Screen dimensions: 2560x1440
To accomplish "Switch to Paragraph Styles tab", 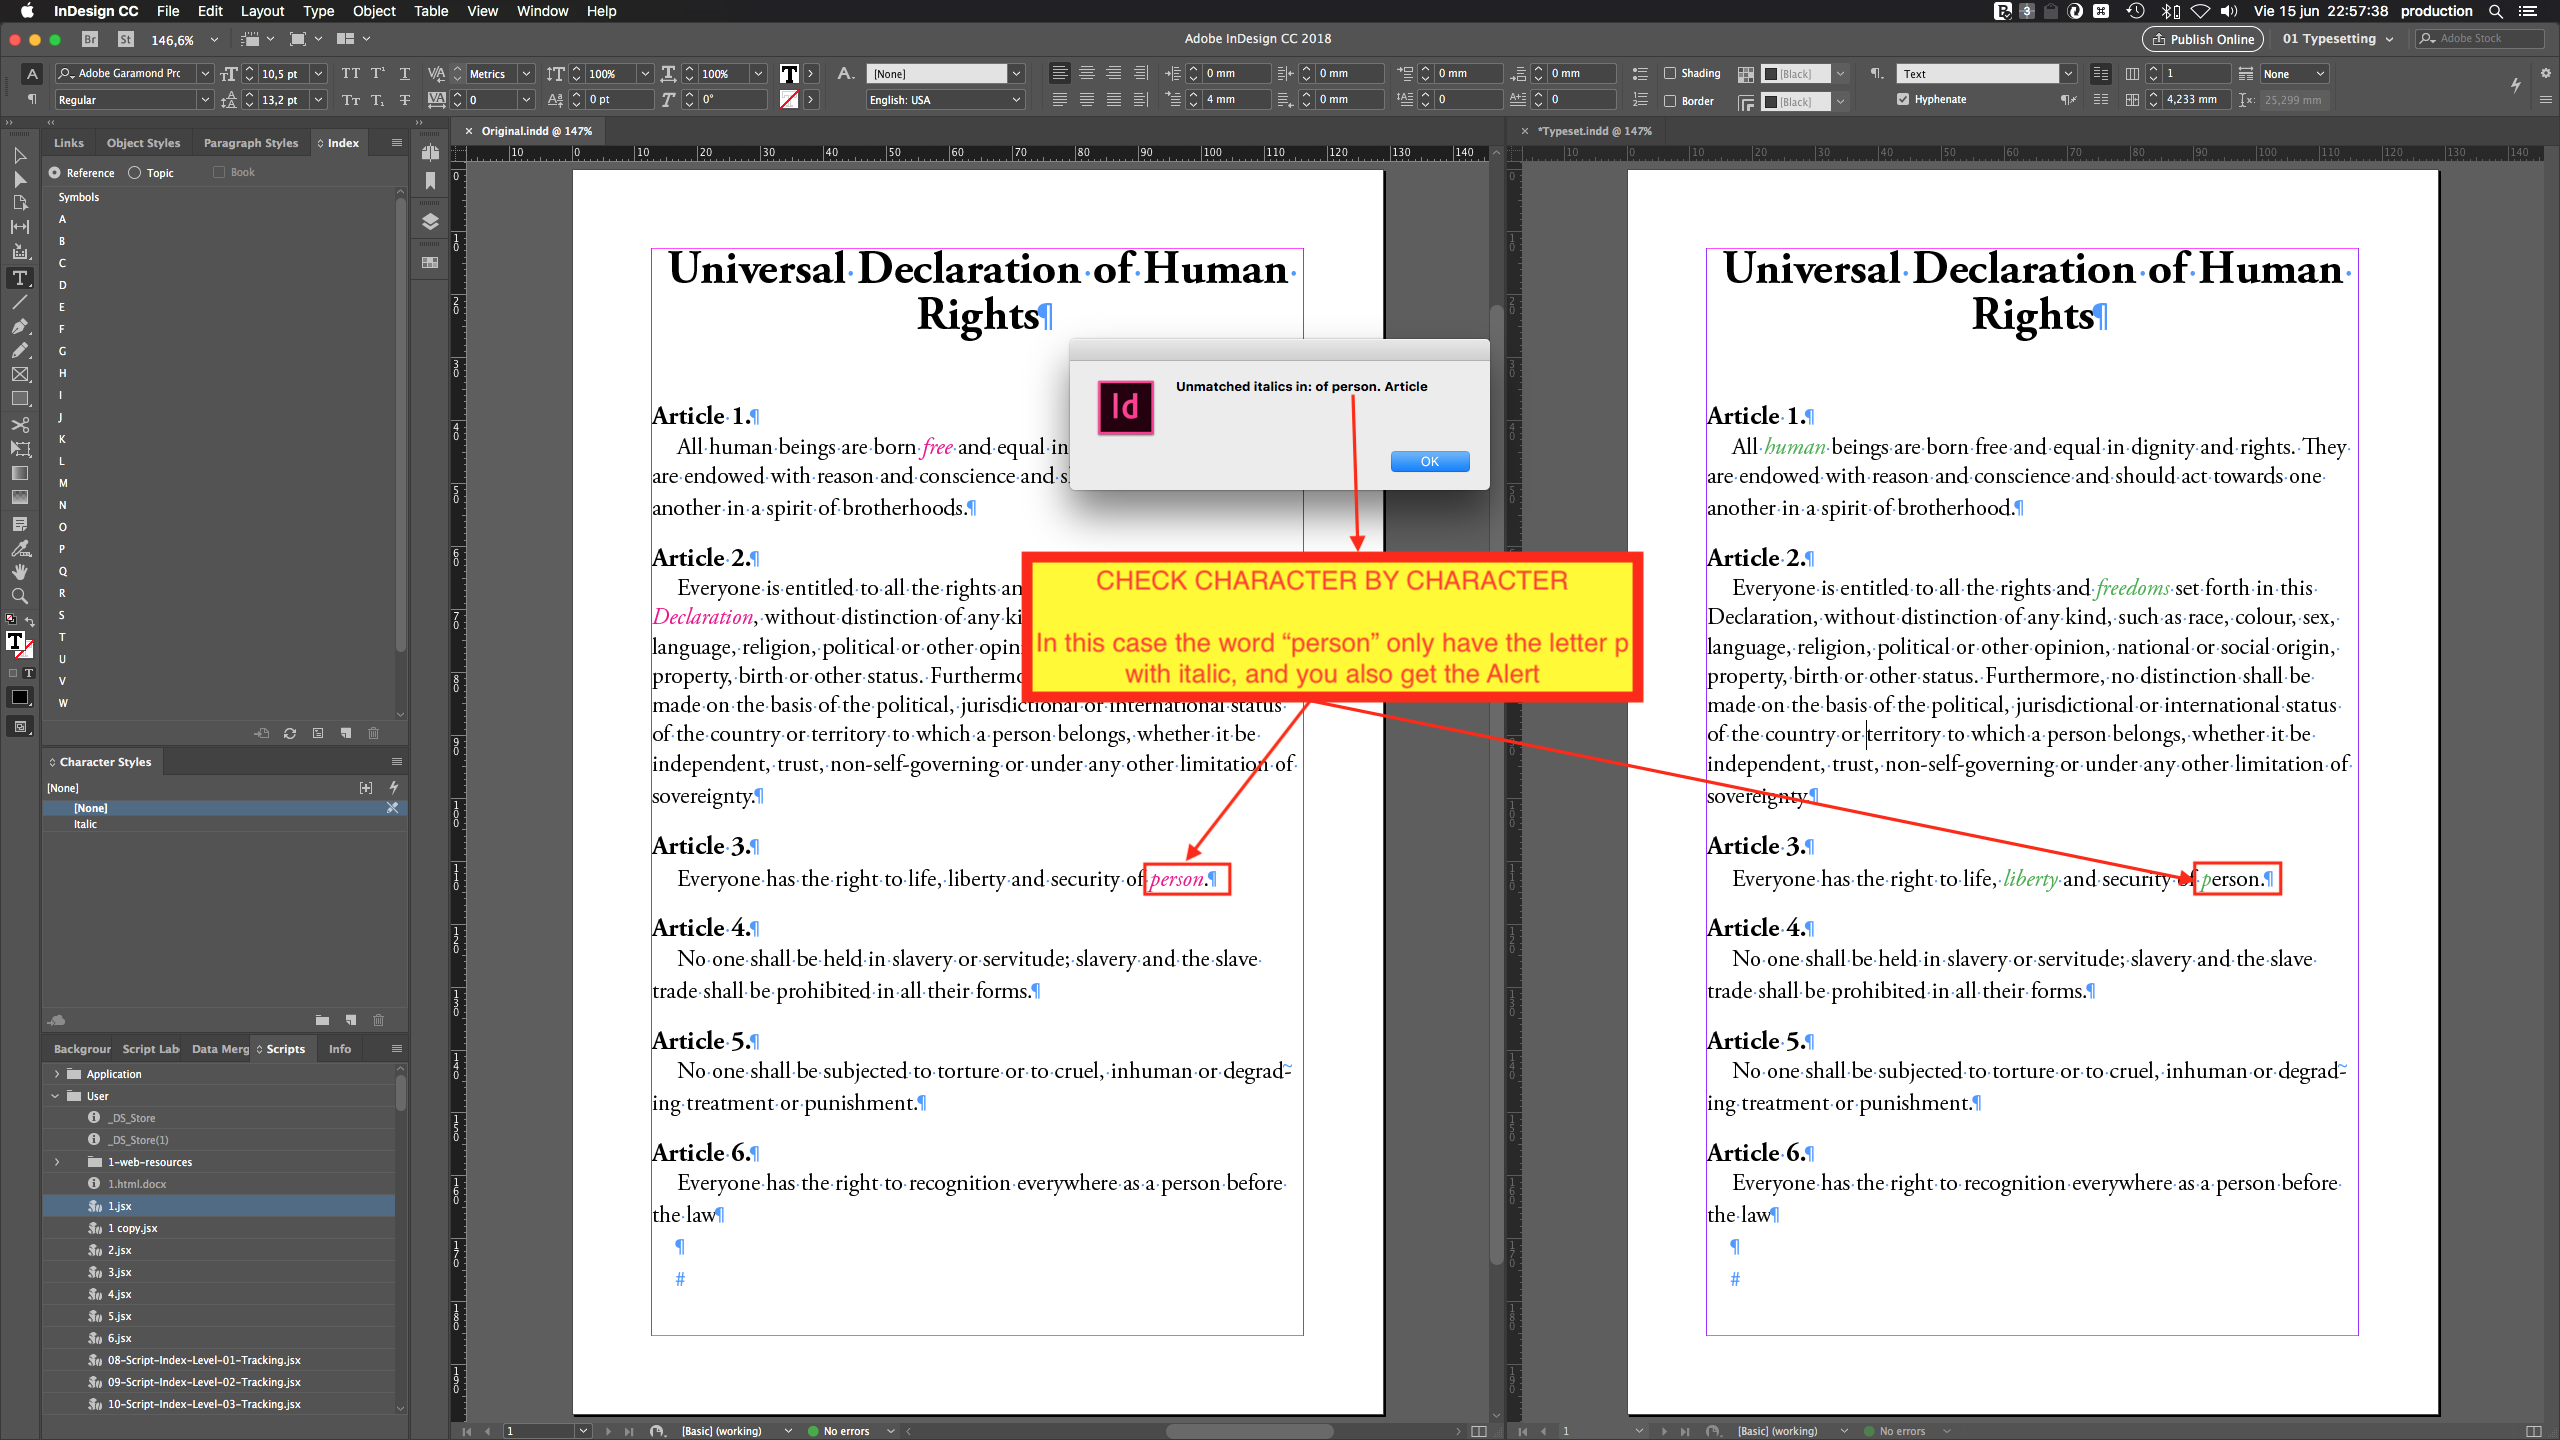I will point(251,143).
